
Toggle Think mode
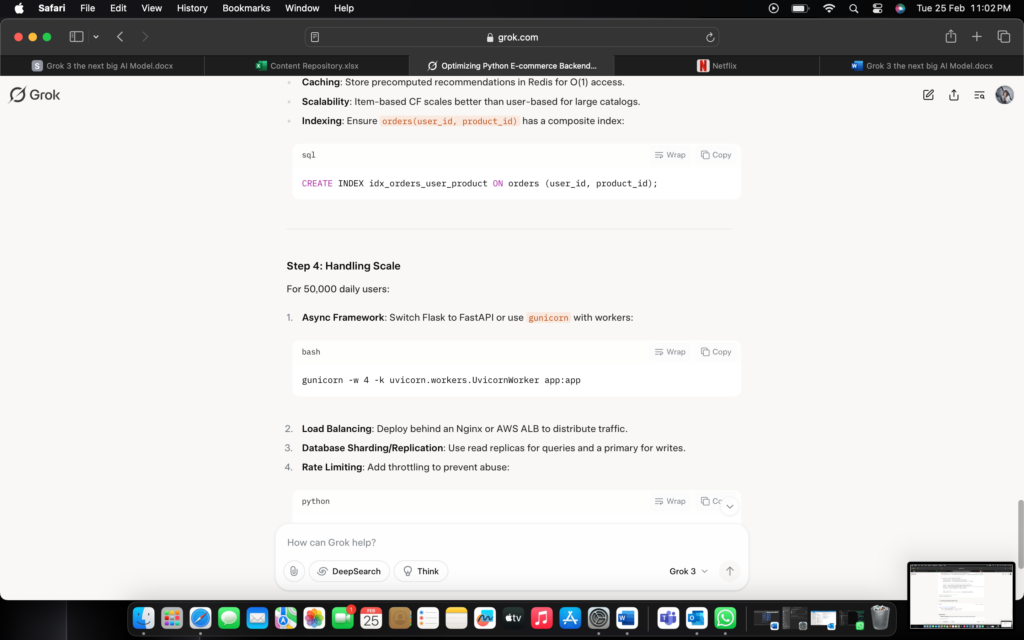point(421,571)
